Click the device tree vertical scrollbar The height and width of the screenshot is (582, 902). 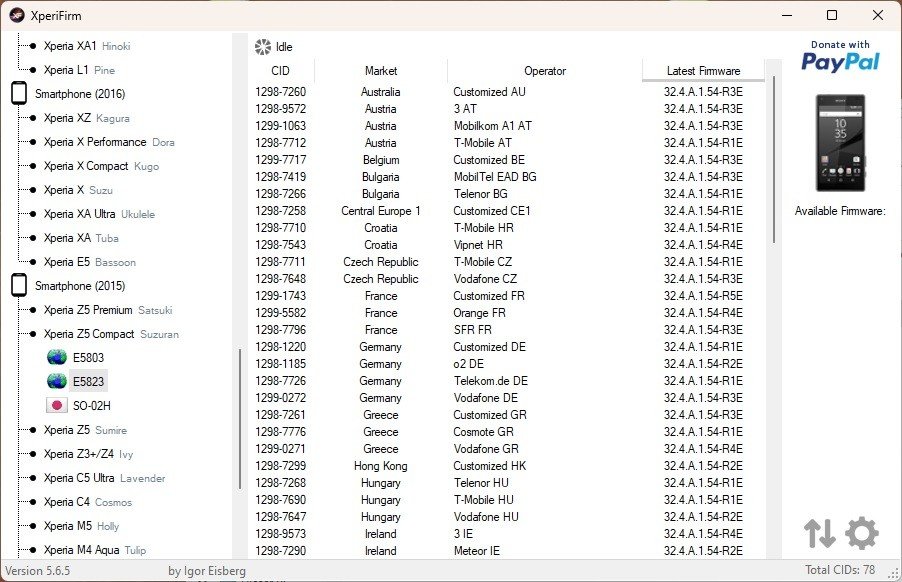tap(239, 418)
